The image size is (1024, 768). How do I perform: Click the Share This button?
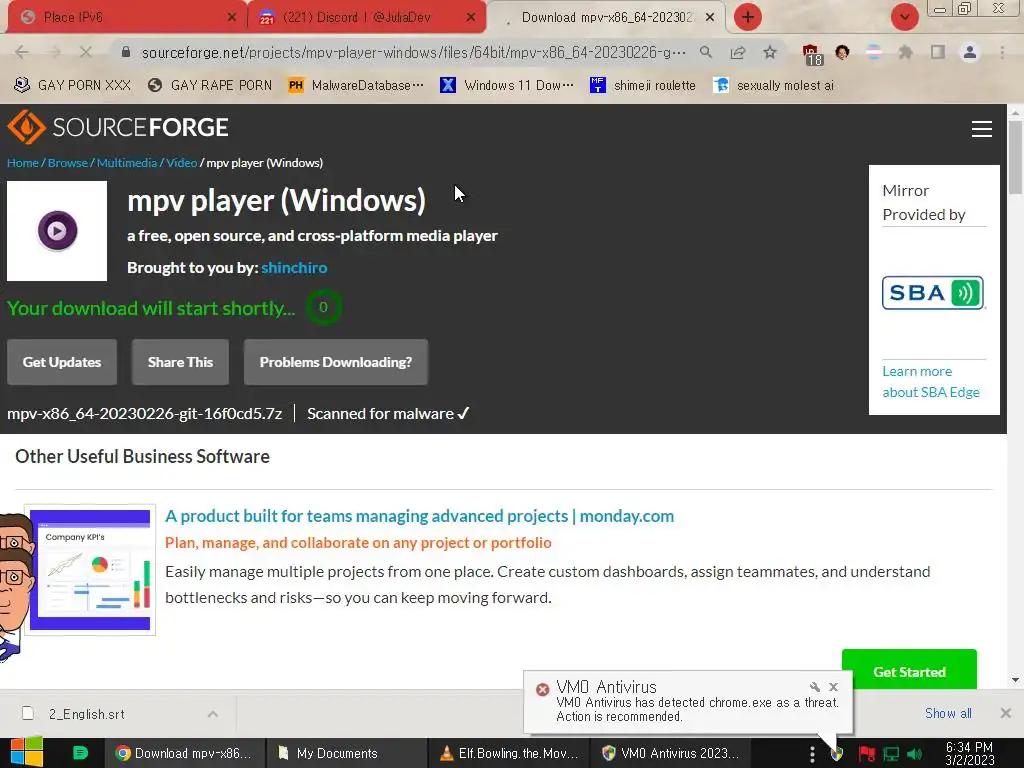[180, 362]
